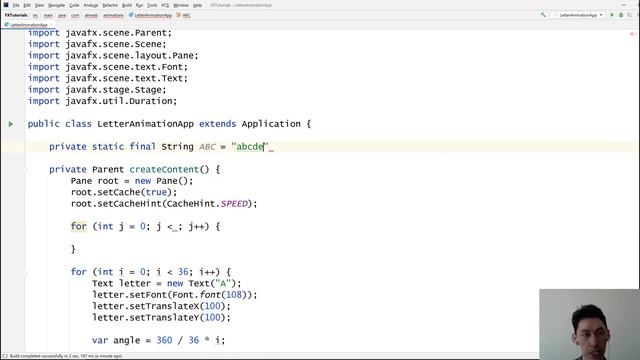Click the java breadcrumb
The image size is (640, 360).
click(62, 15)
